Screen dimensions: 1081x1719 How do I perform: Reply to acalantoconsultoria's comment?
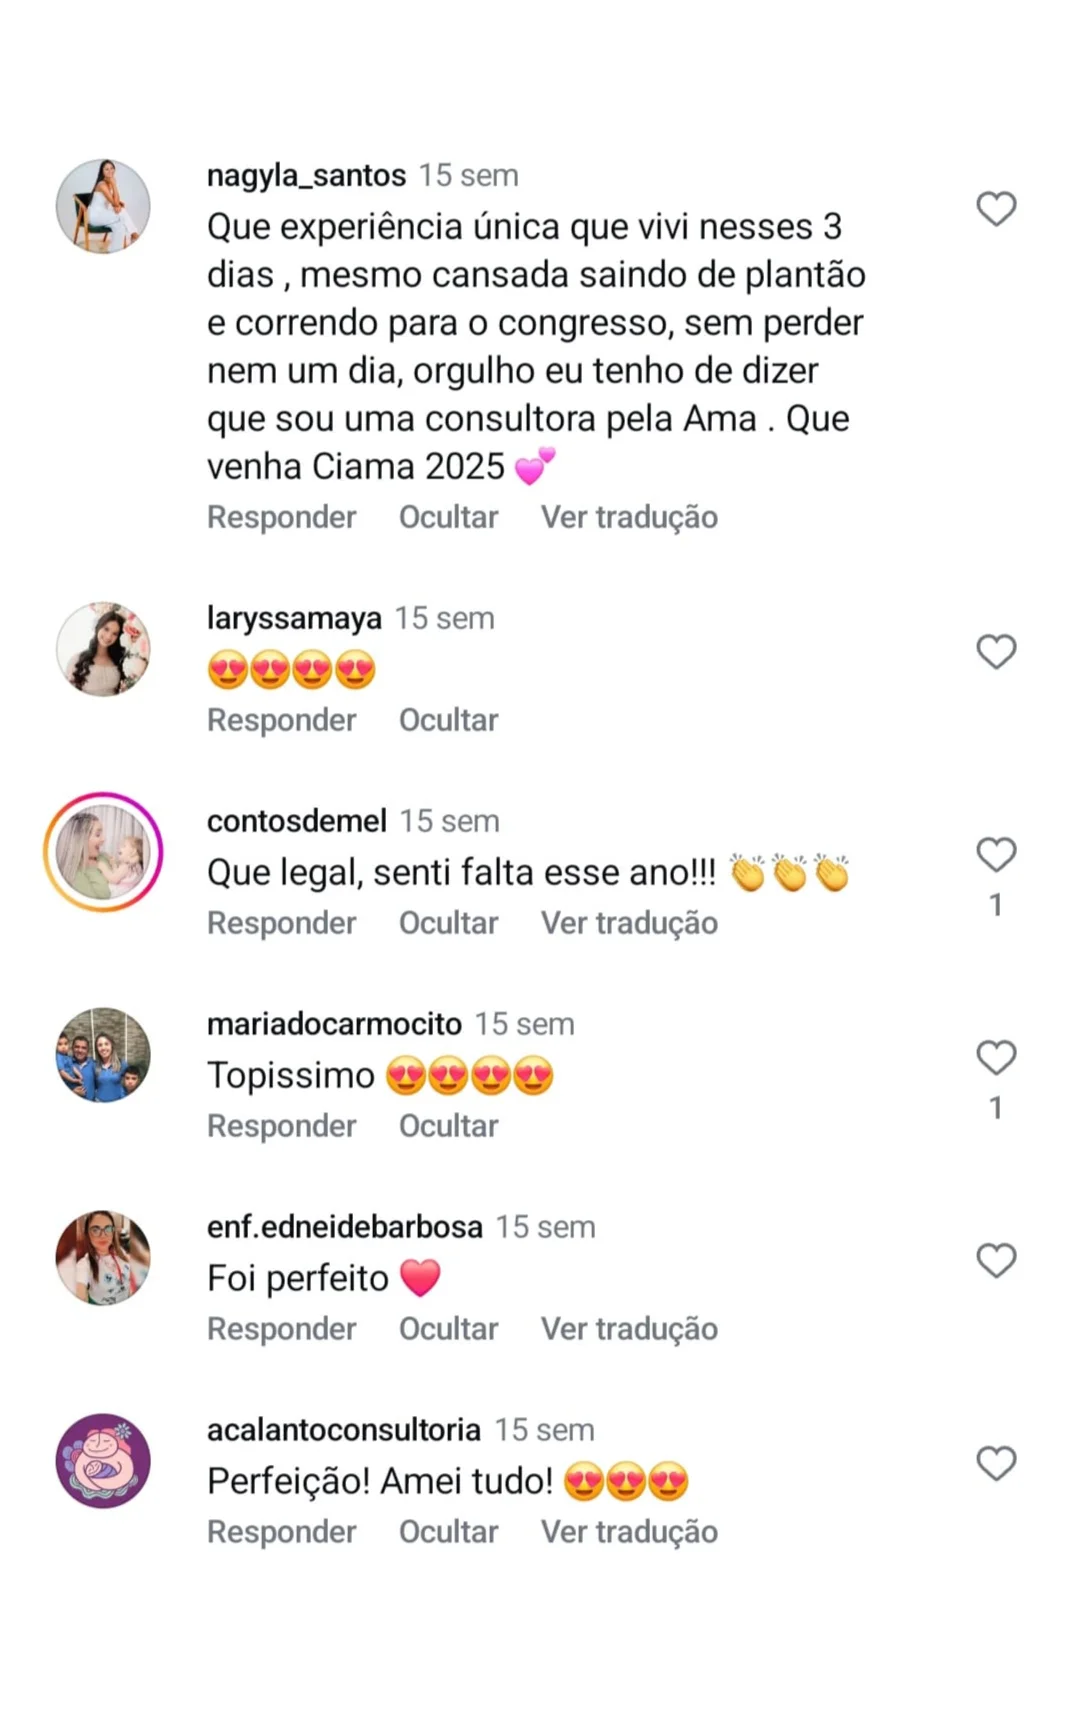point(281,1532)
